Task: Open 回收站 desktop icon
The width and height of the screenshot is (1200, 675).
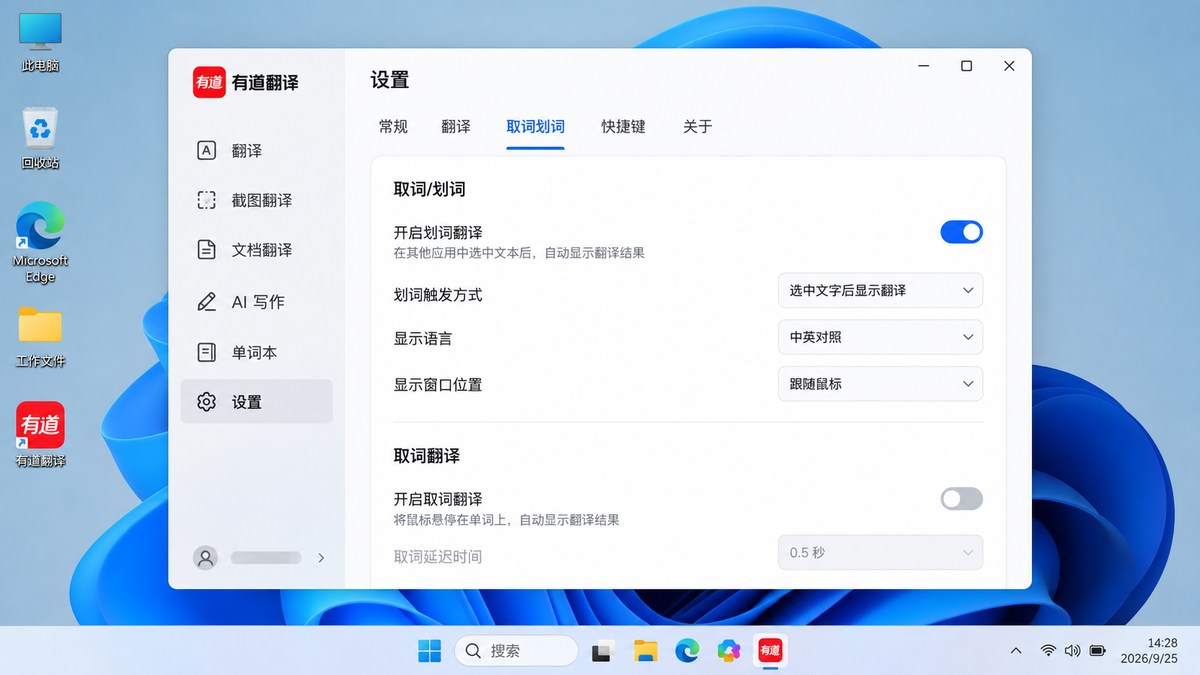Action: (x=40, y=139)
